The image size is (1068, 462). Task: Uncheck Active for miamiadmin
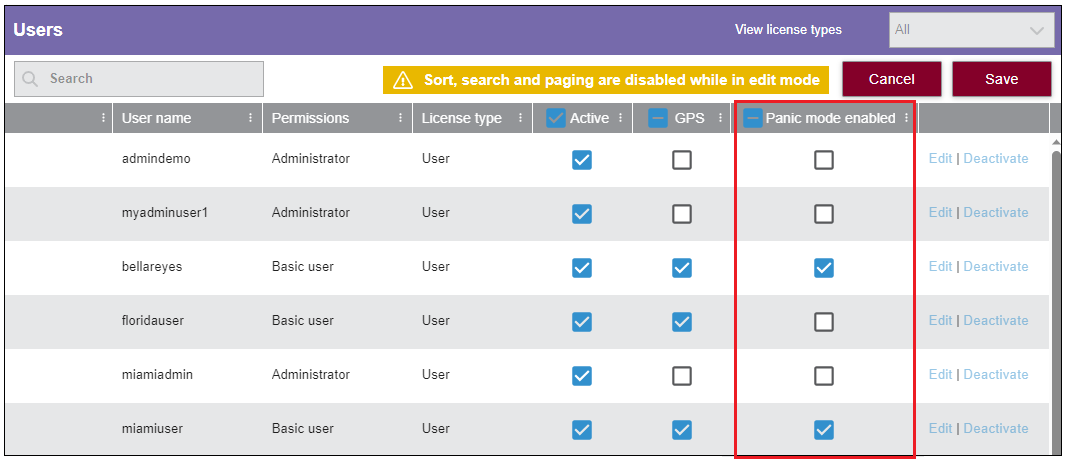pyautogui.click(x=581, y=375)
